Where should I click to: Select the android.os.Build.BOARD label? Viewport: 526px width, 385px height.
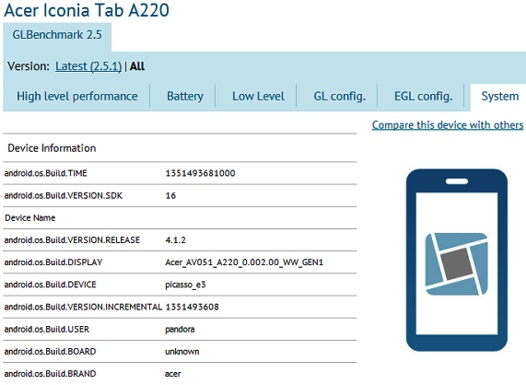tap(50, 351)
